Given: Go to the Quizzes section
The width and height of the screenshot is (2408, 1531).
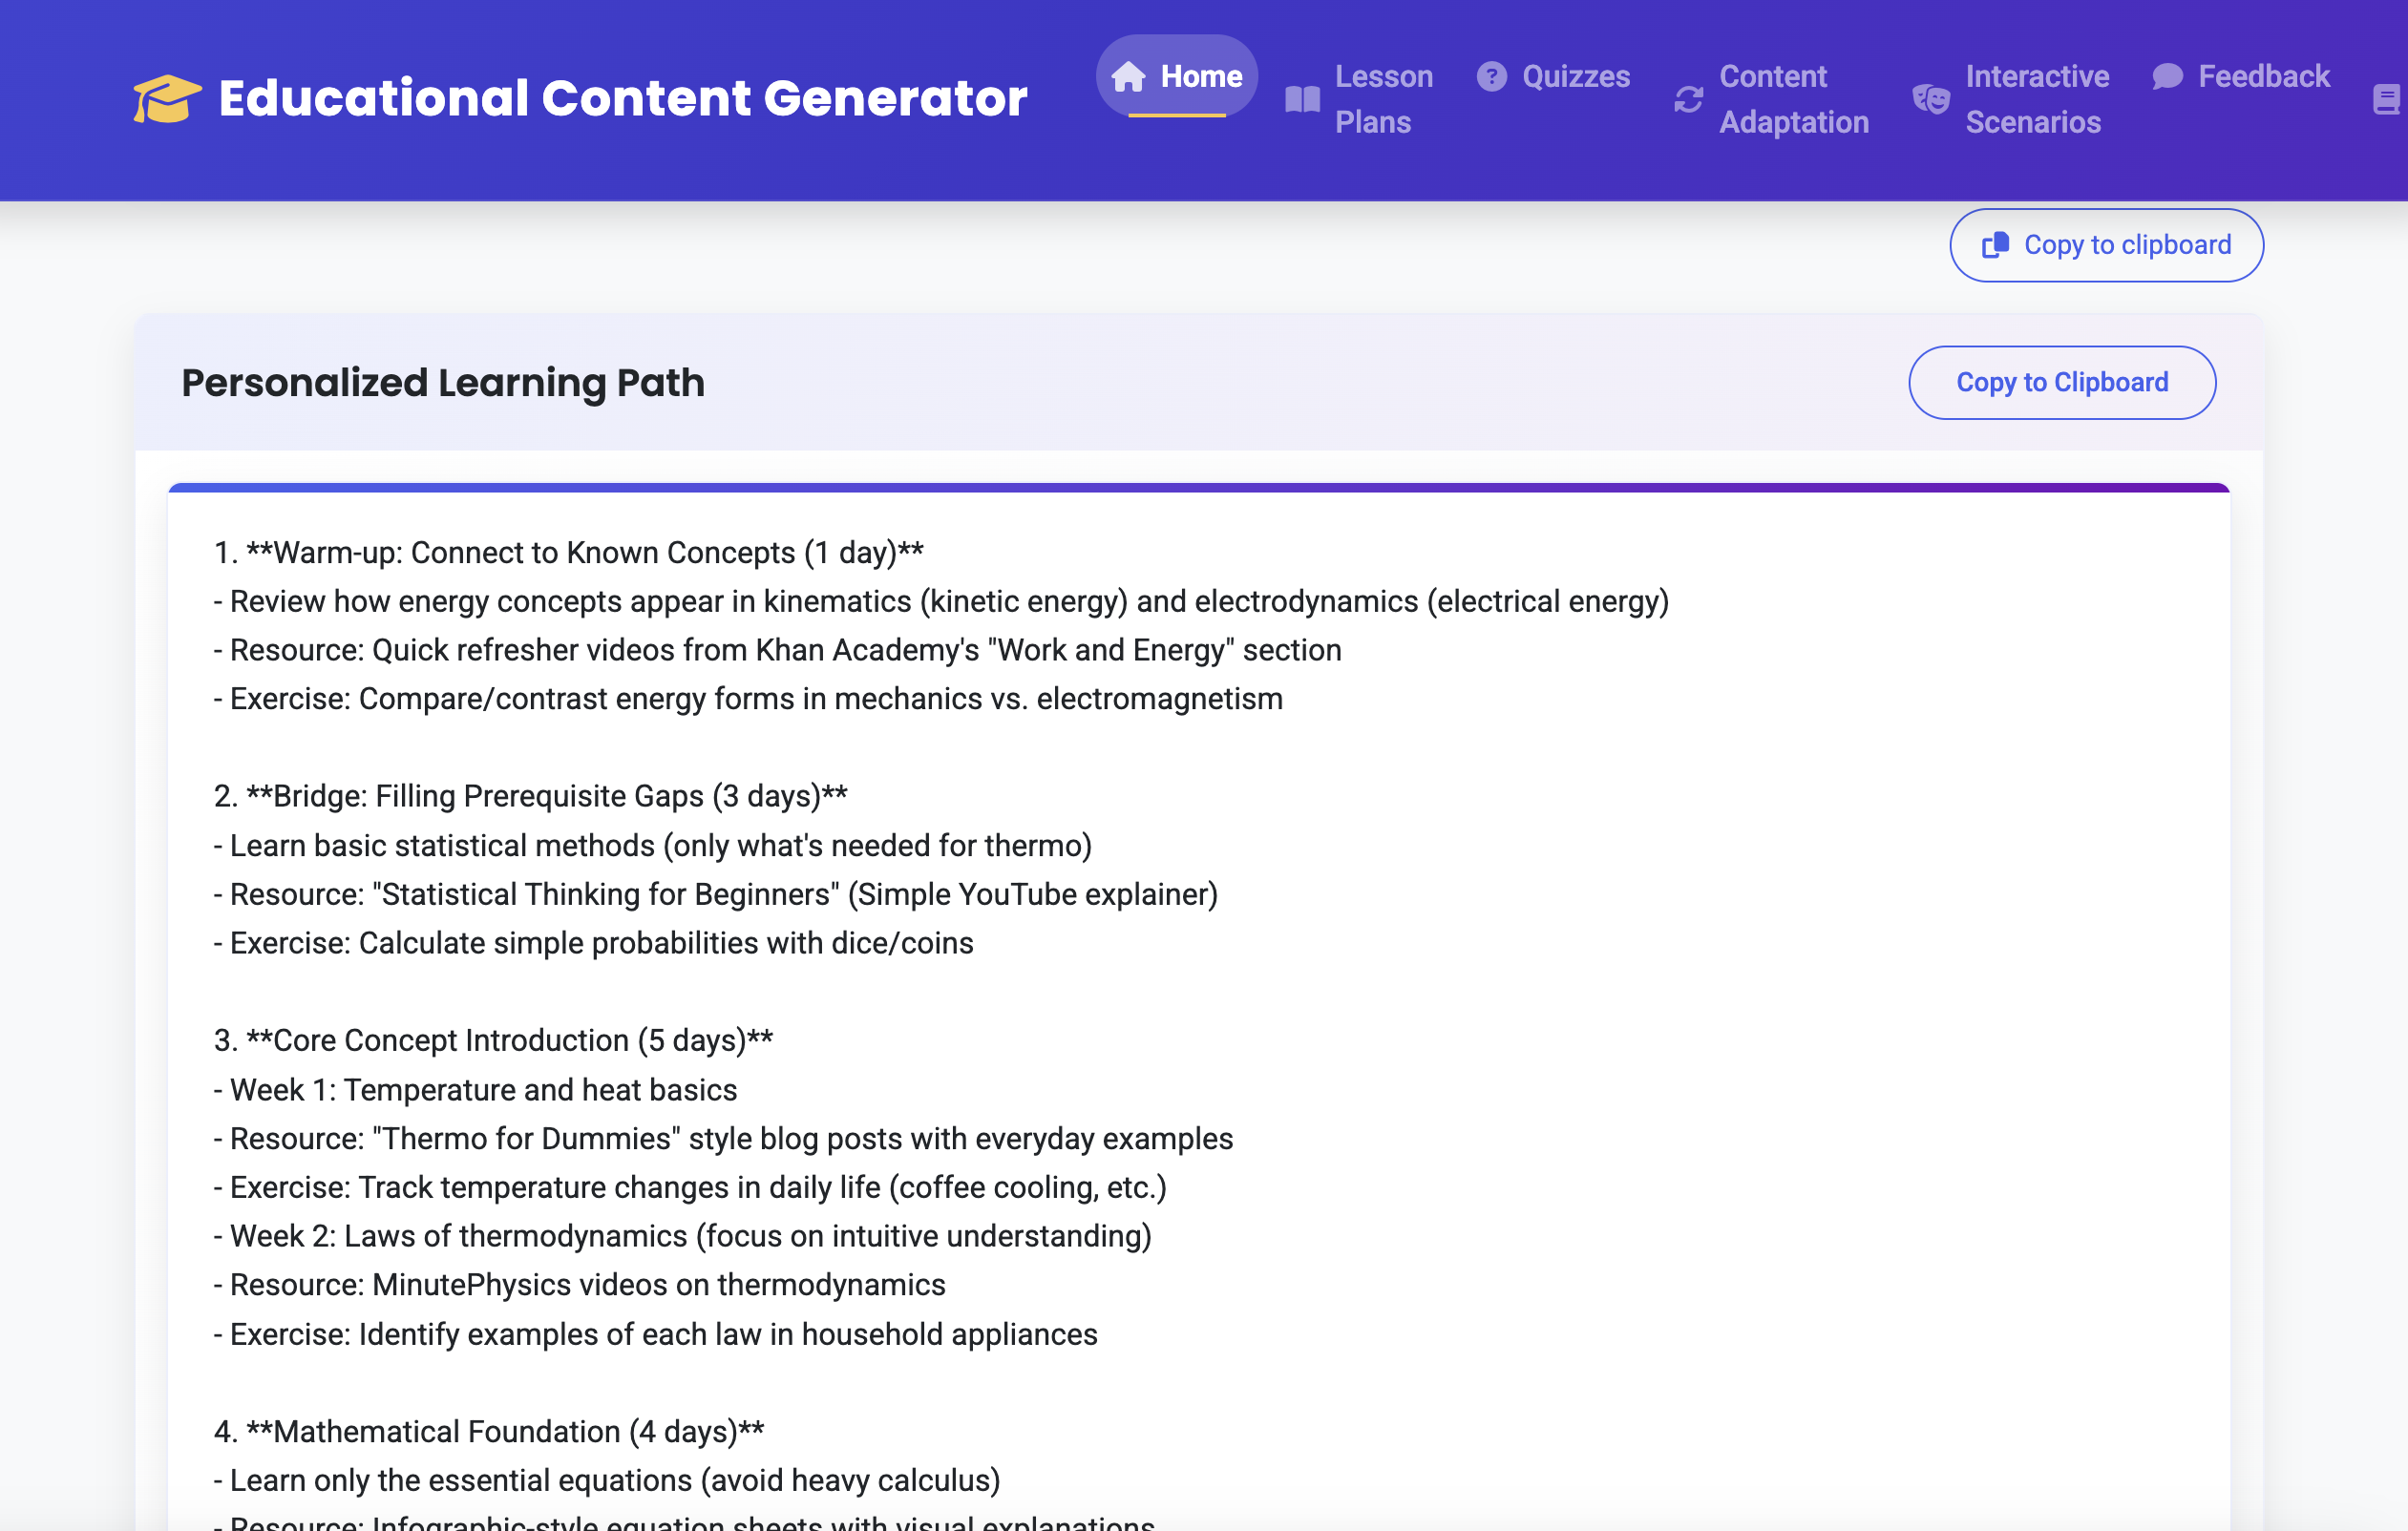Looking at the screenshot, I should 1575,77.
